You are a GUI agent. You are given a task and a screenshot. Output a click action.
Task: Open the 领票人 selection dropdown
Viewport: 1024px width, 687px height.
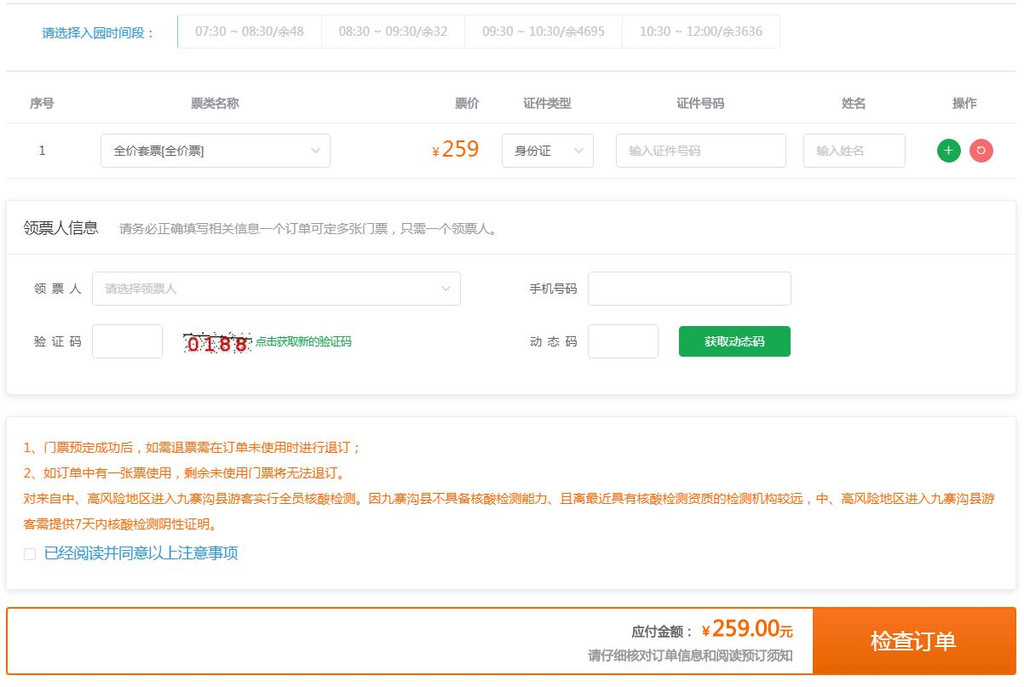click(276, 288)
